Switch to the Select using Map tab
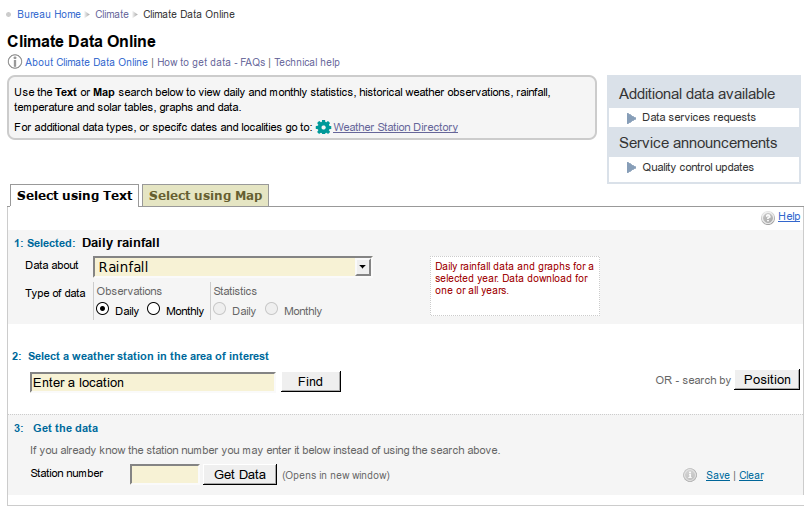804x510 pixels. pos(205,196)
